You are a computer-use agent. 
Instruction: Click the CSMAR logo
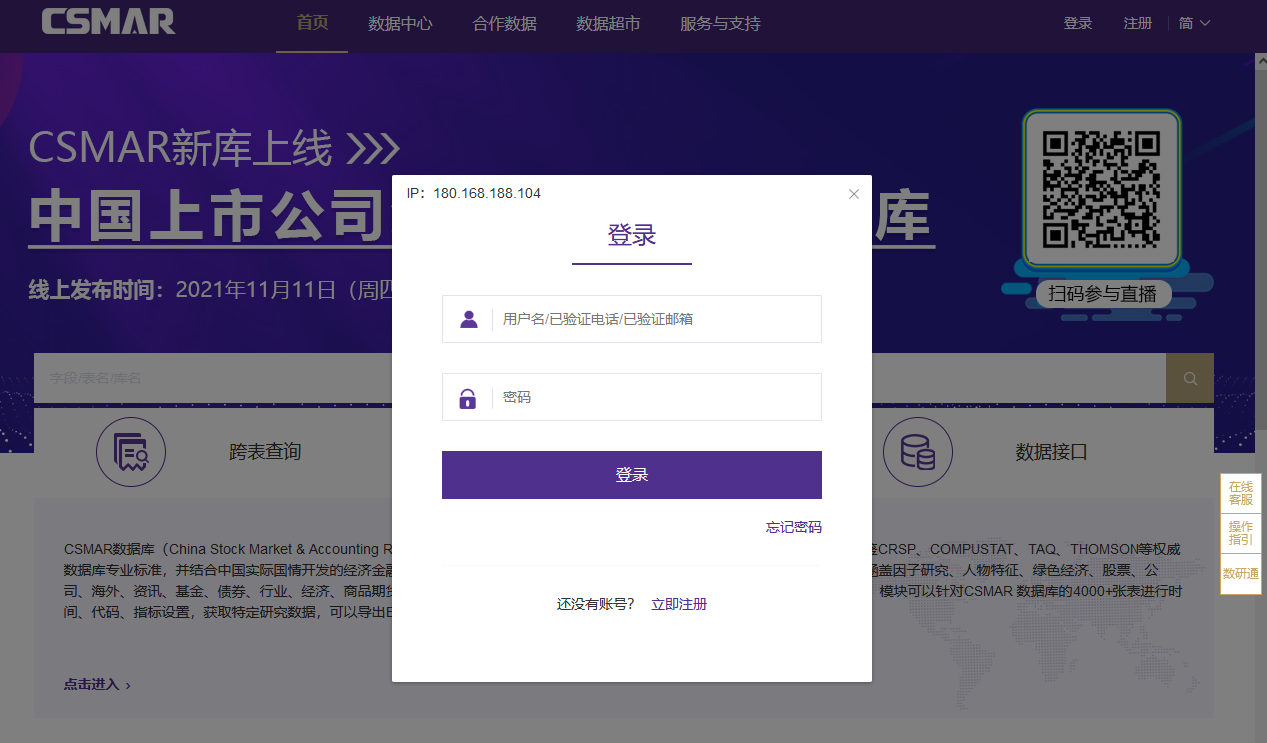(x=108, y=22)
